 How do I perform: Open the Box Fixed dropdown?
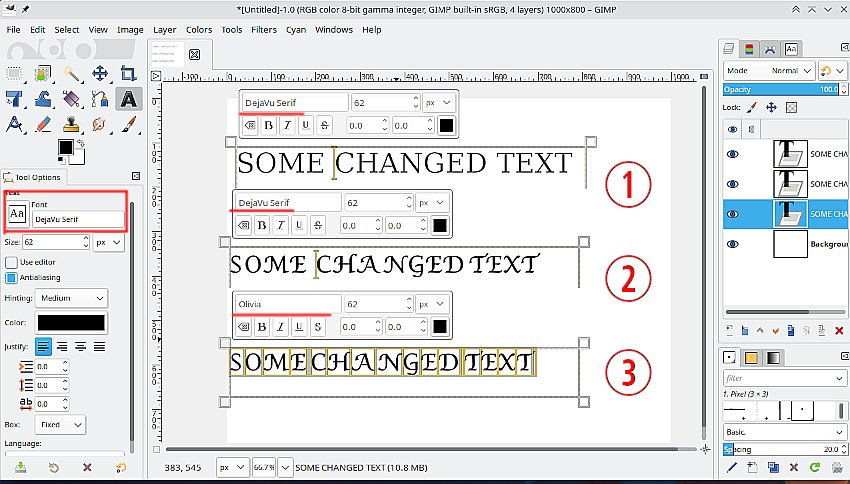pos(60,425)
